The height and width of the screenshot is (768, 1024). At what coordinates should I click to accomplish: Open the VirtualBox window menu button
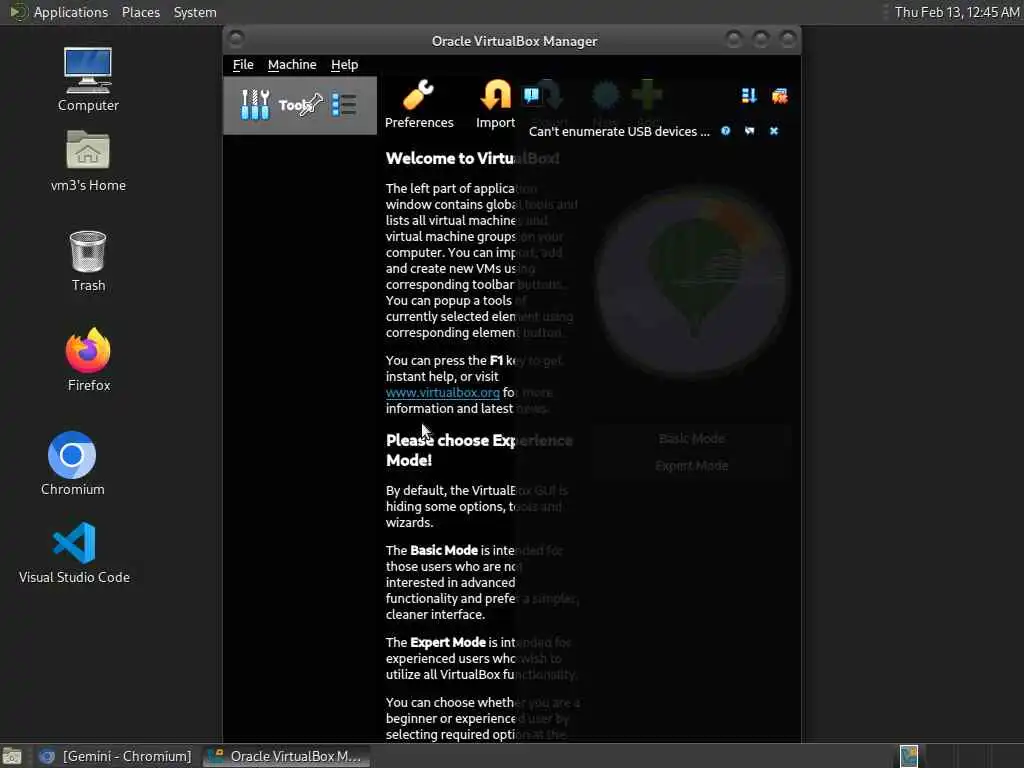236,39
